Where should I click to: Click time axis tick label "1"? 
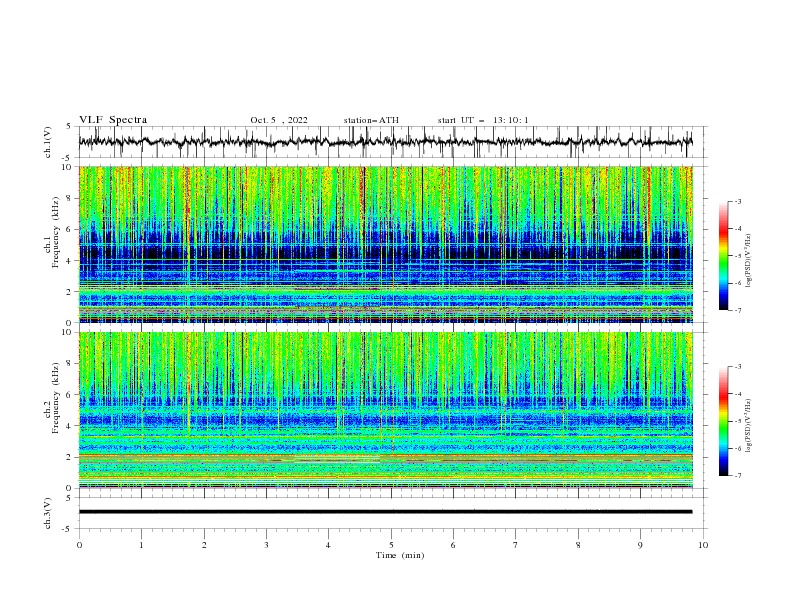[x=141, y=545]
